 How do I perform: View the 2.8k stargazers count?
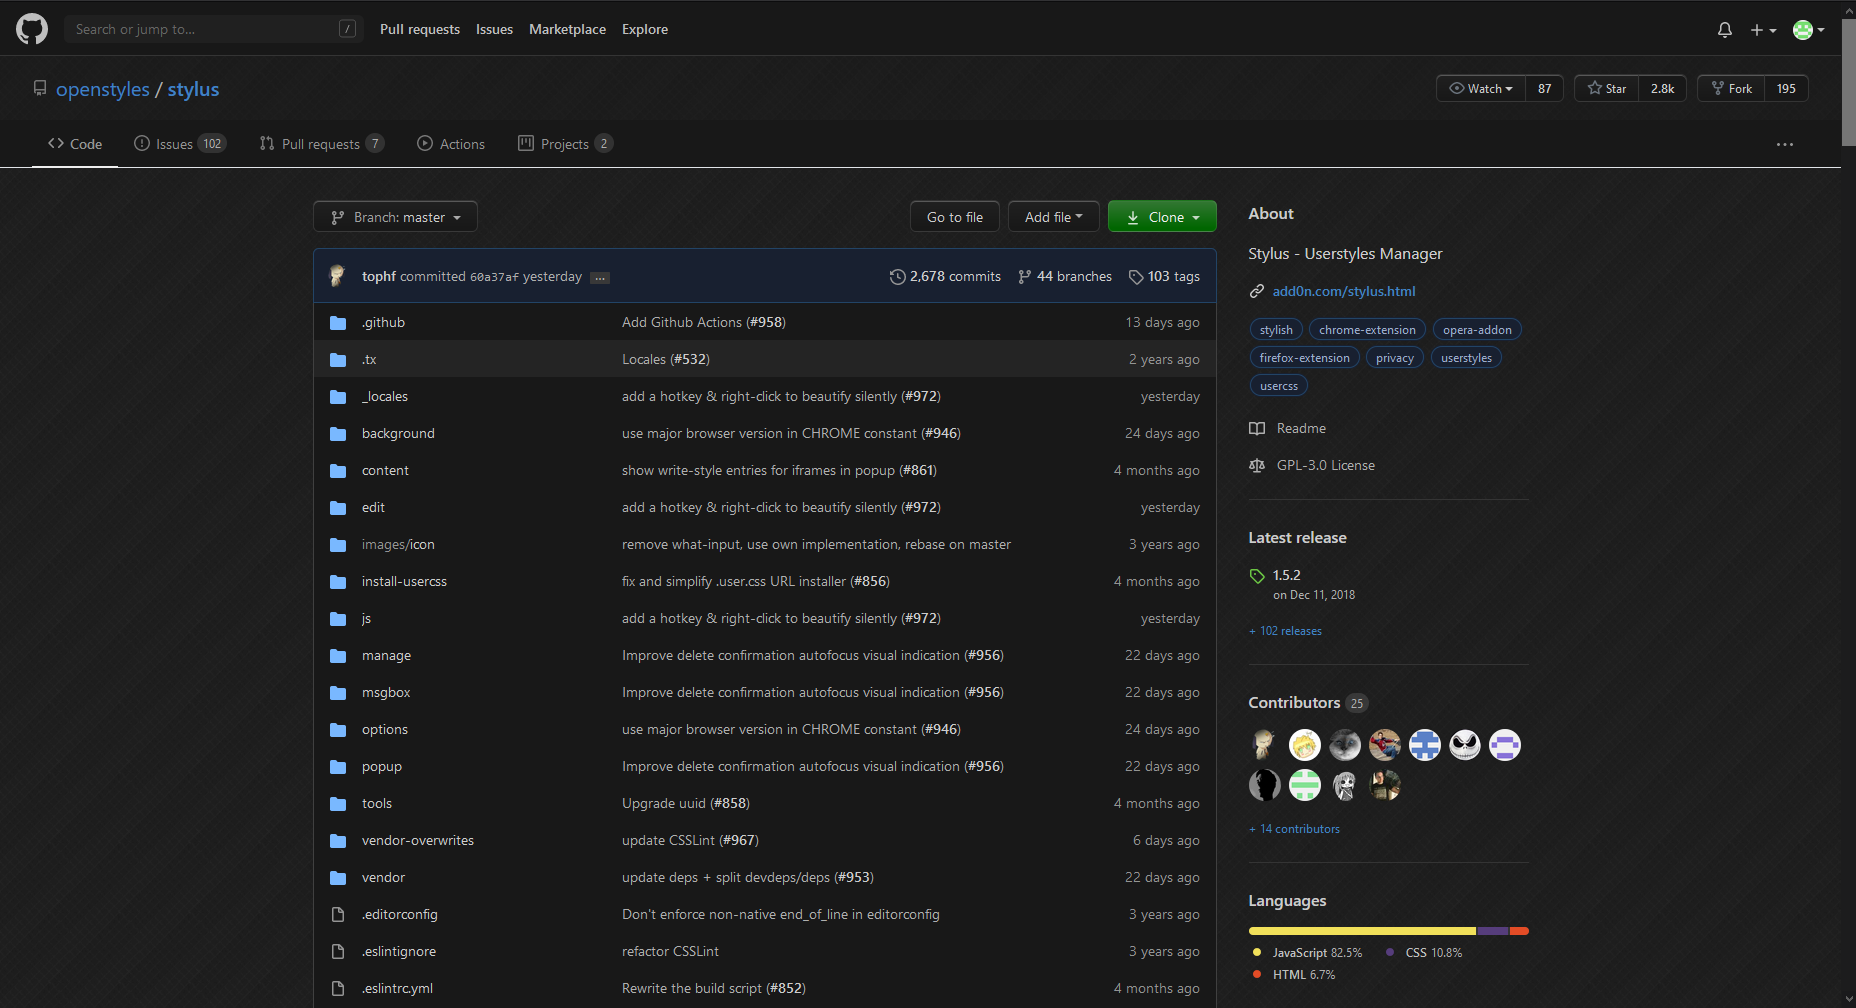(x=1663, y=88)
